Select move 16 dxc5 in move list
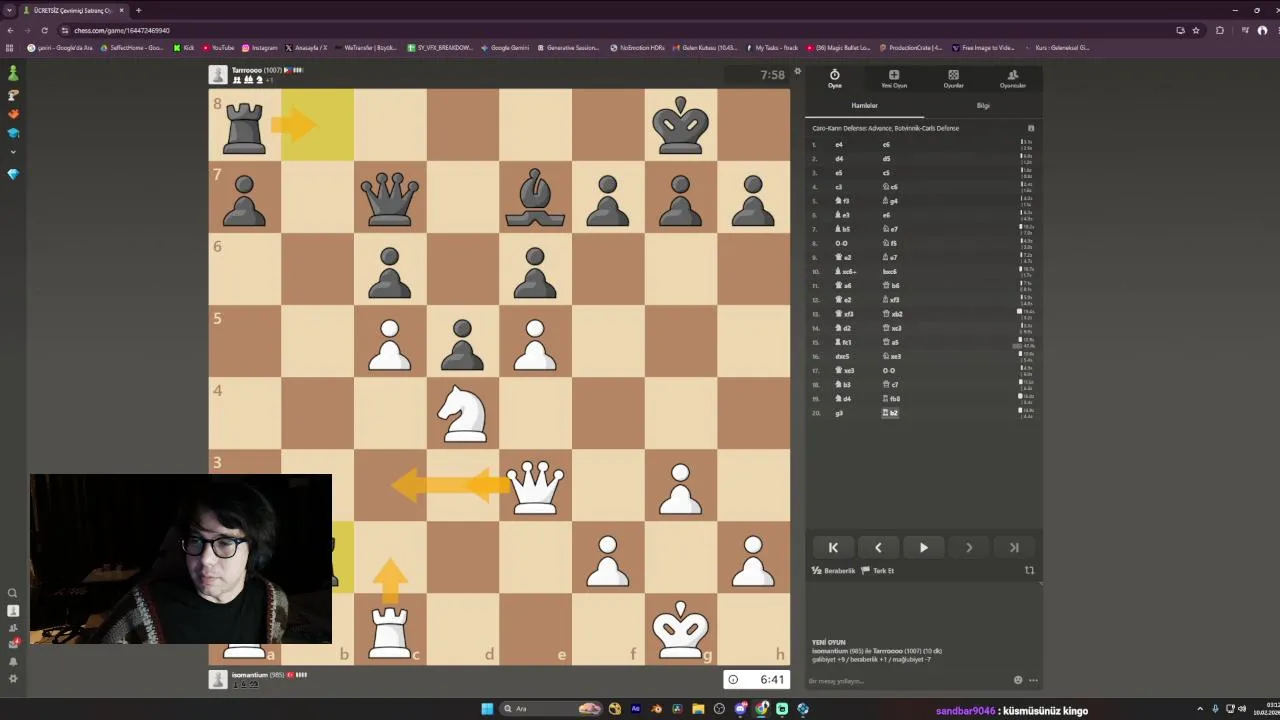1280x720 pixels. [843, 356]
